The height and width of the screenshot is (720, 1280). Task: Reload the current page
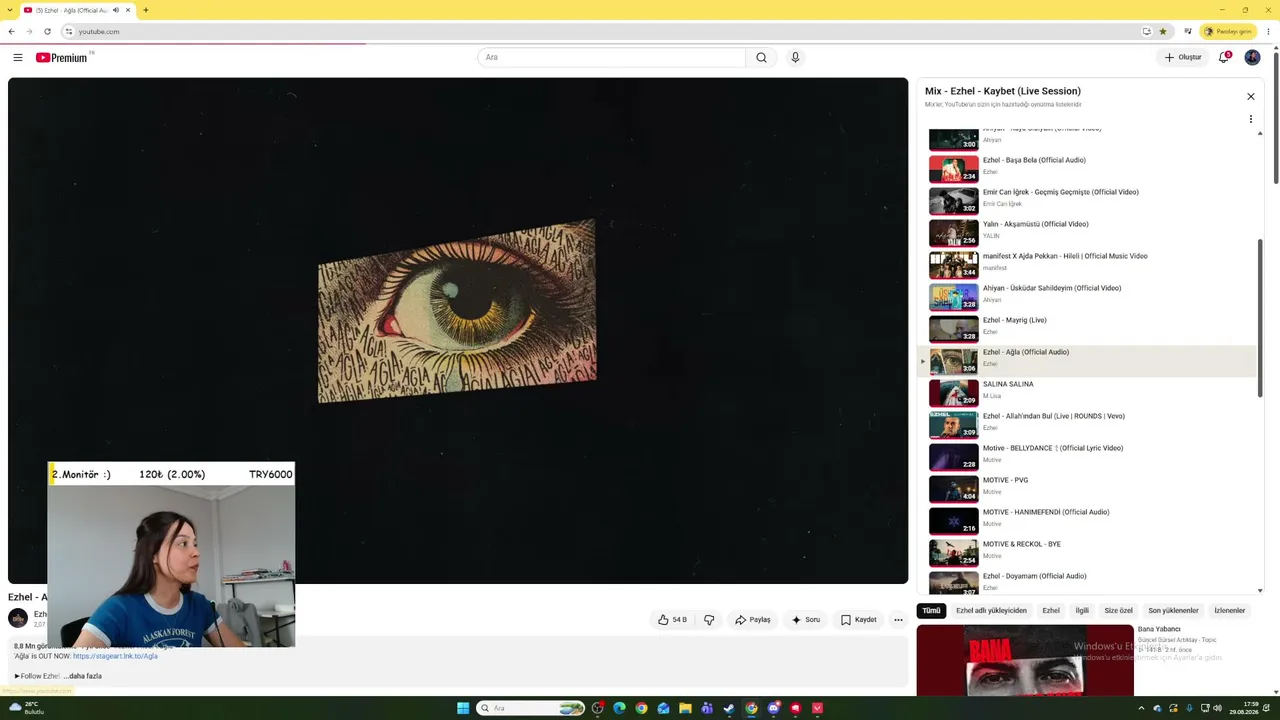[47, 31]
